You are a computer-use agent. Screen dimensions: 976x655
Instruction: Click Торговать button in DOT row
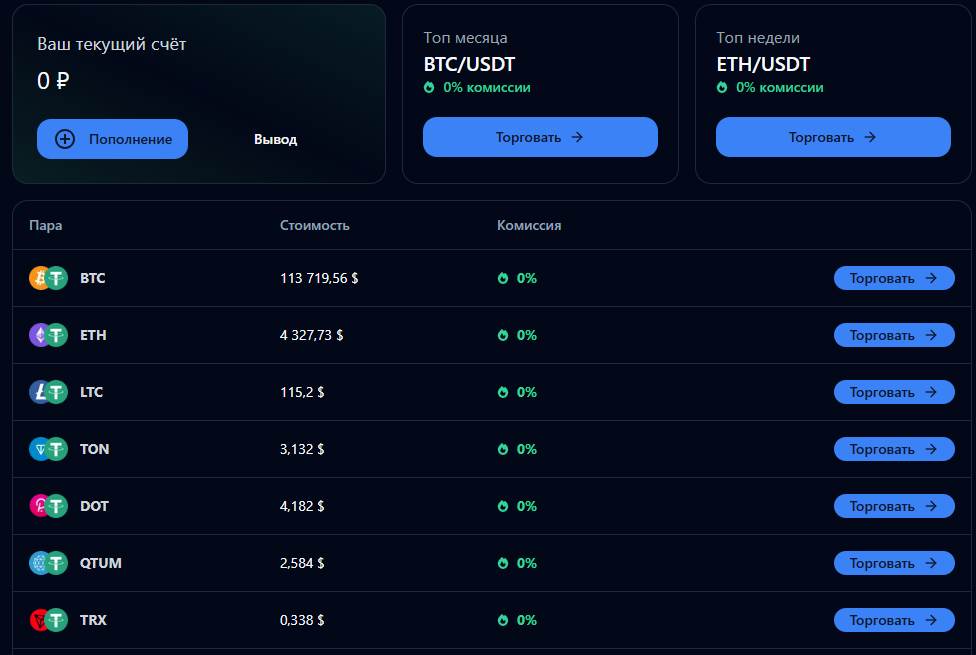pos(894,506)
